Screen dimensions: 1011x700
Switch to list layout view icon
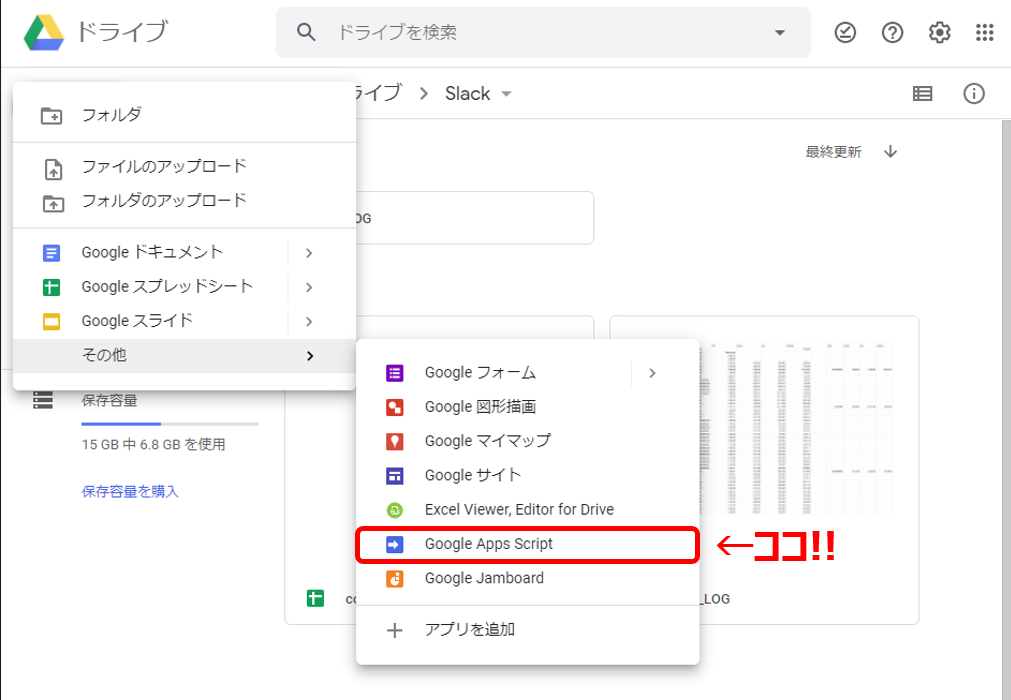tap(923, 94)
